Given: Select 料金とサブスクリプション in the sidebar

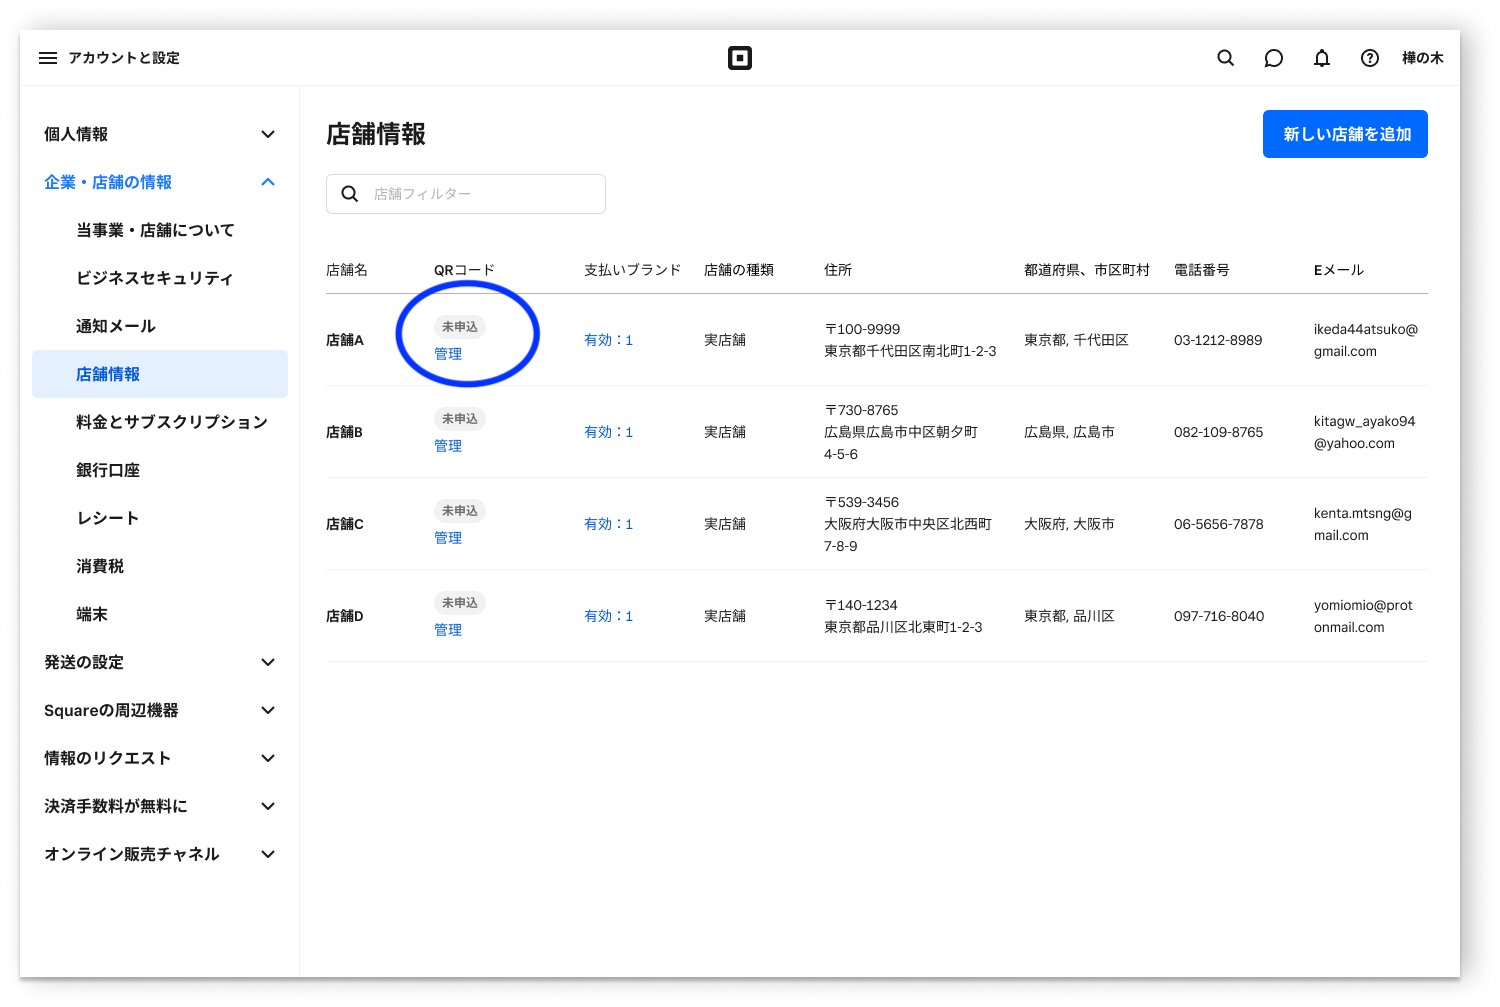Looking at the screenshot, I should (x=170, y=422).
